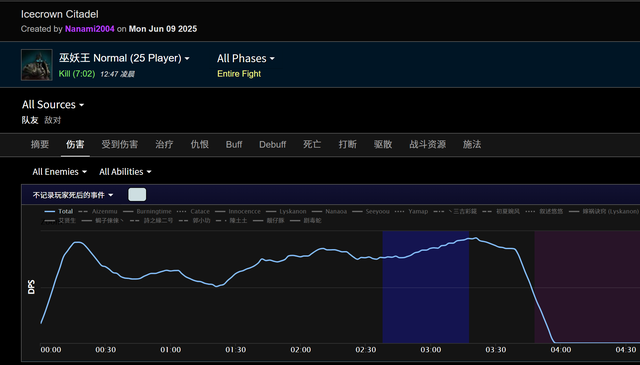
Task: Toggle Burningtime series in the legend
Action: coord(147,211)
